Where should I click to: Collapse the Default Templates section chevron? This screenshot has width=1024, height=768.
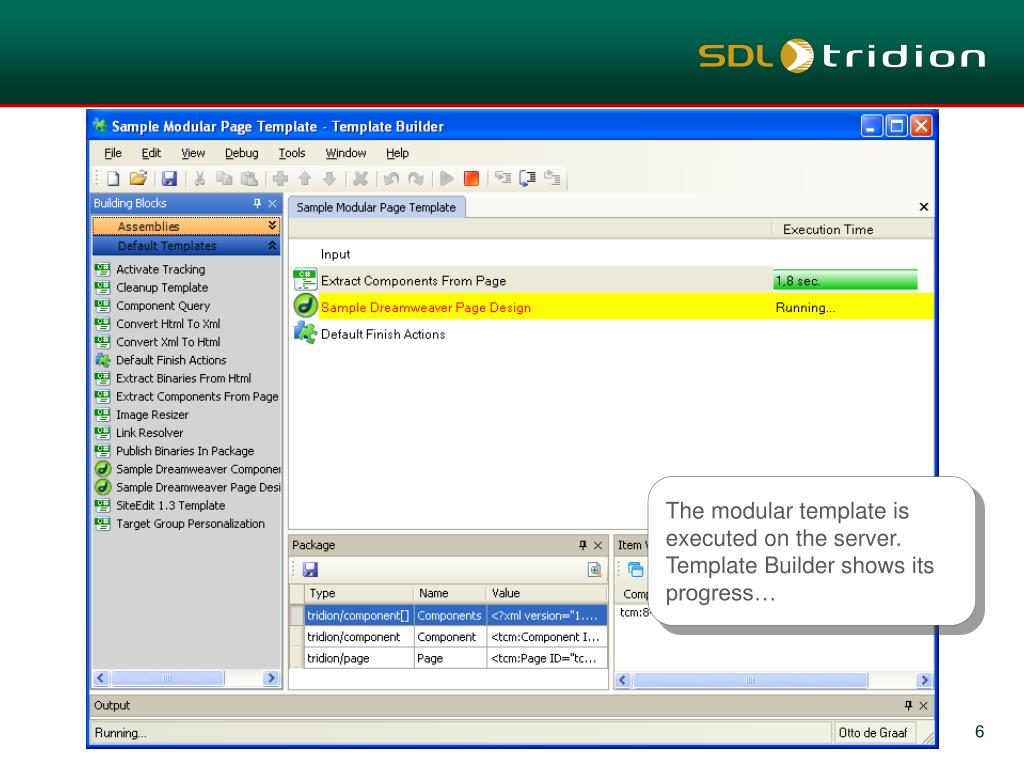tap(272, 246)
